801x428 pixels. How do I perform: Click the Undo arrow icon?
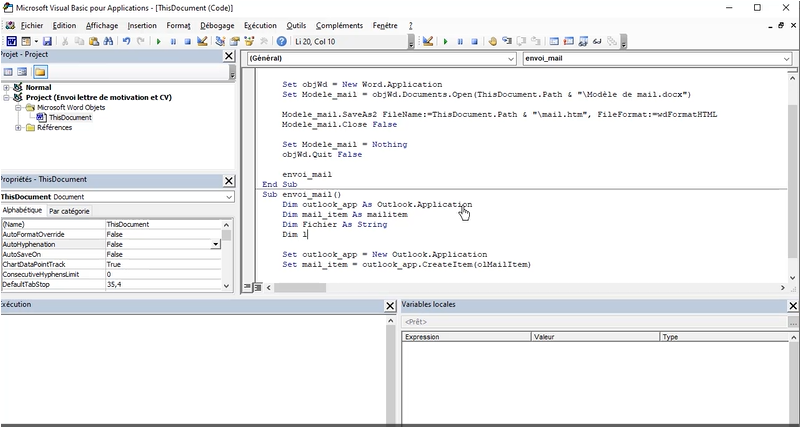[126, 42]
